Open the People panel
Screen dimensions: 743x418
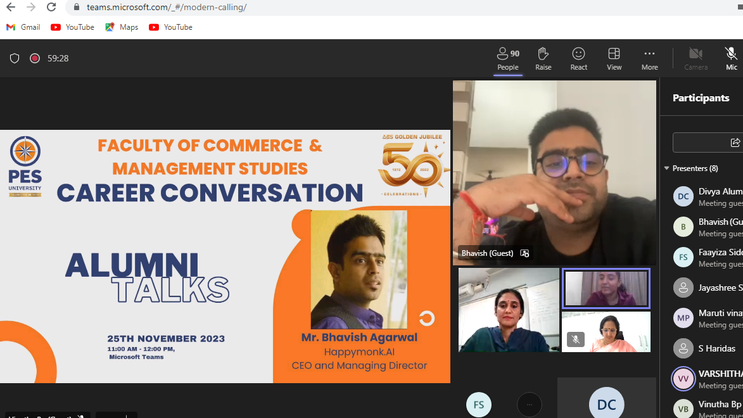click(508, 58)
